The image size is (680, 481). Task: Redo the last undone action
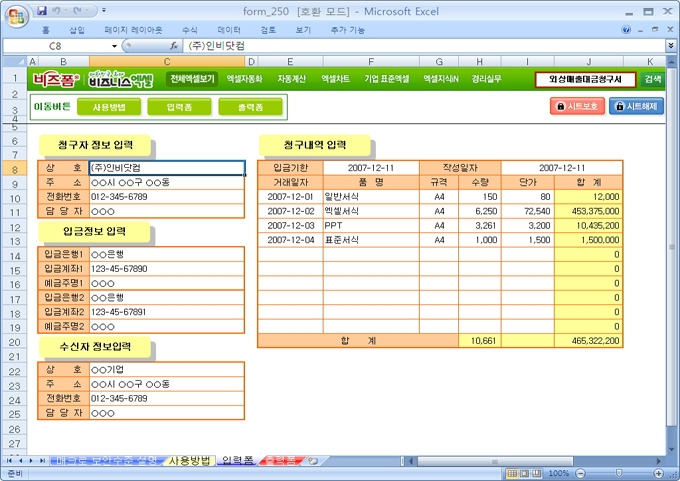click(x=79, y=10)
